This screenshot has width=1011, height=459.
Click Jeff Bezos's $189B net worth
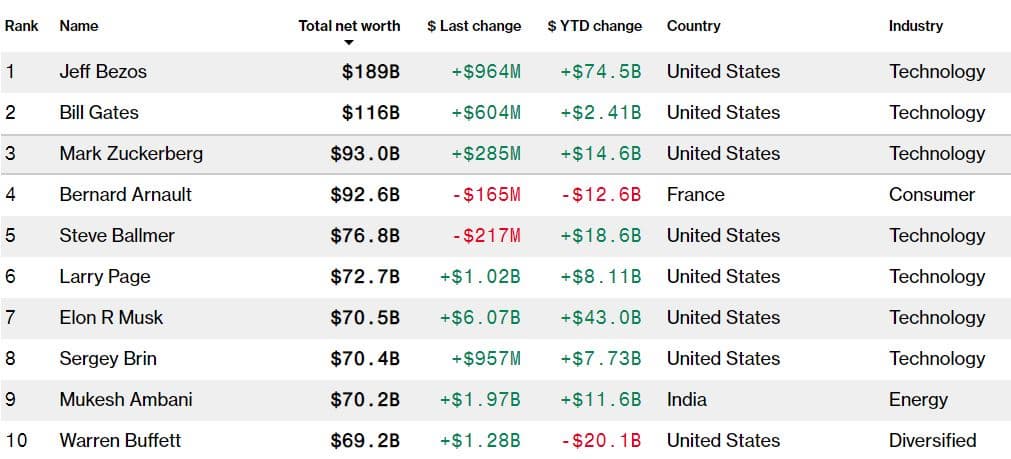pos(371,72)
